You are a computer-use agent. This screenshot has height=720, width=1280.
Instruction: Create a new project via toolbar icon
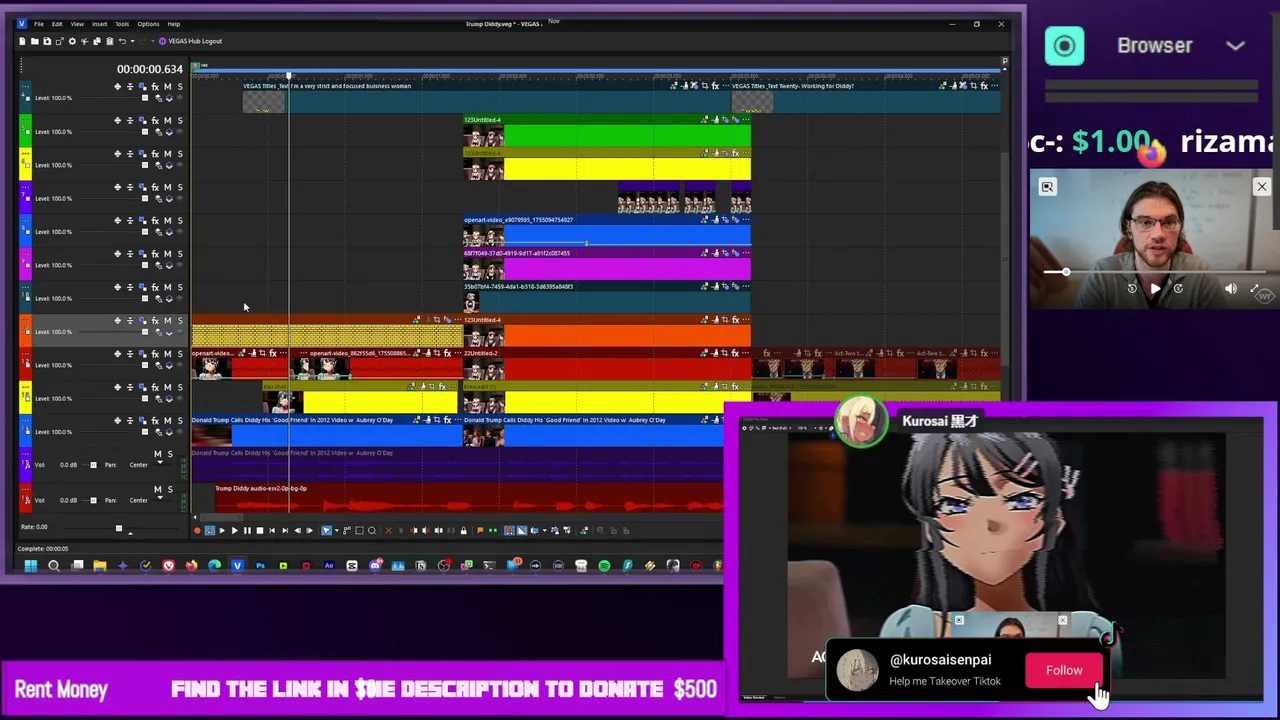pos(22,41)
